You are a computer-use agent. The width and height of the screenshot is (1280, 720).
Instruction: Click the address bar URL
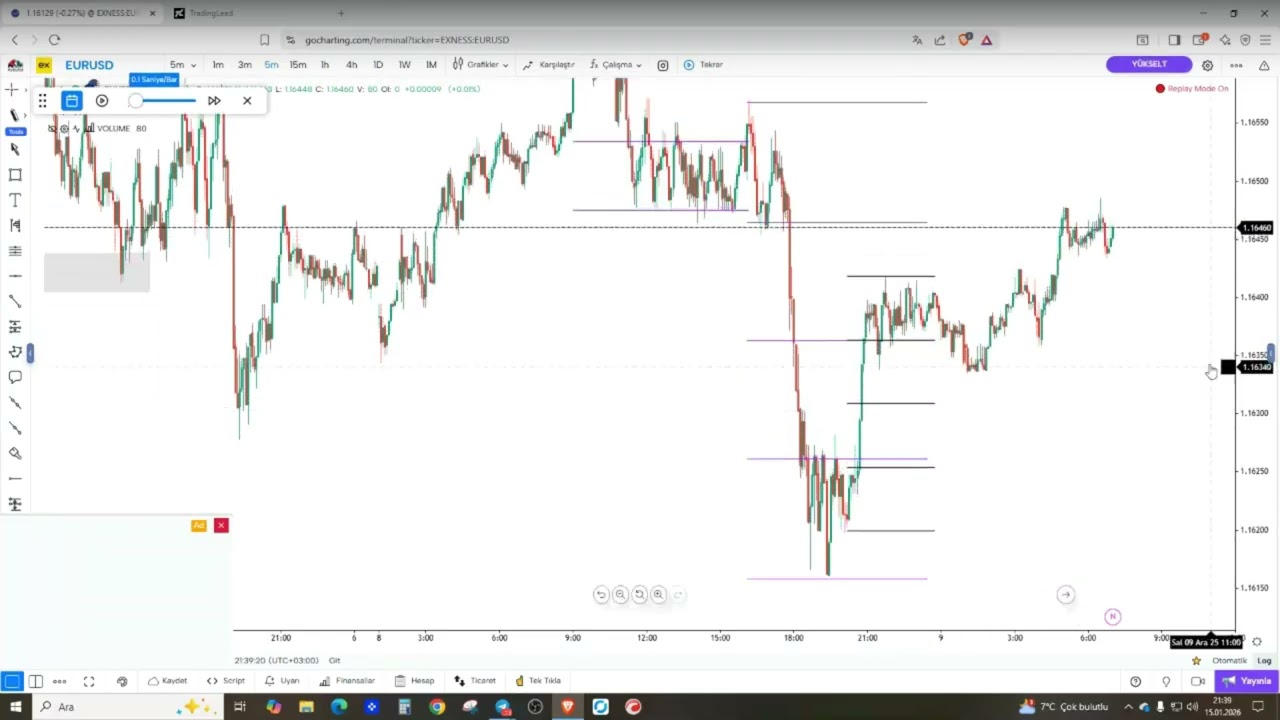pyautogui.click(x=407, y=40)
